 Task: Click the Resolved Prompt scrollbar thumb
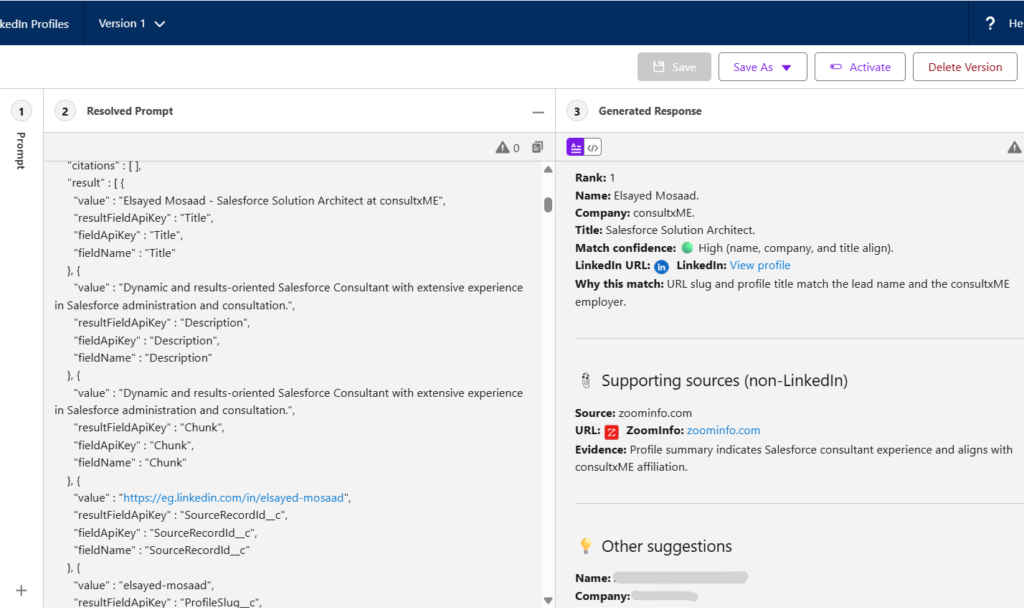point(548,205)
